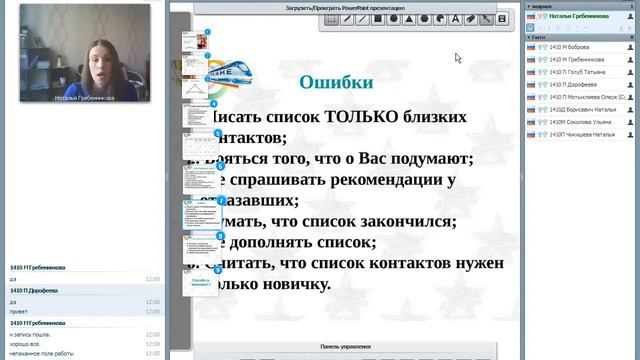Choose the thin line drawing tool
Viewport: 640px width, 360px height.
(362, 19)
